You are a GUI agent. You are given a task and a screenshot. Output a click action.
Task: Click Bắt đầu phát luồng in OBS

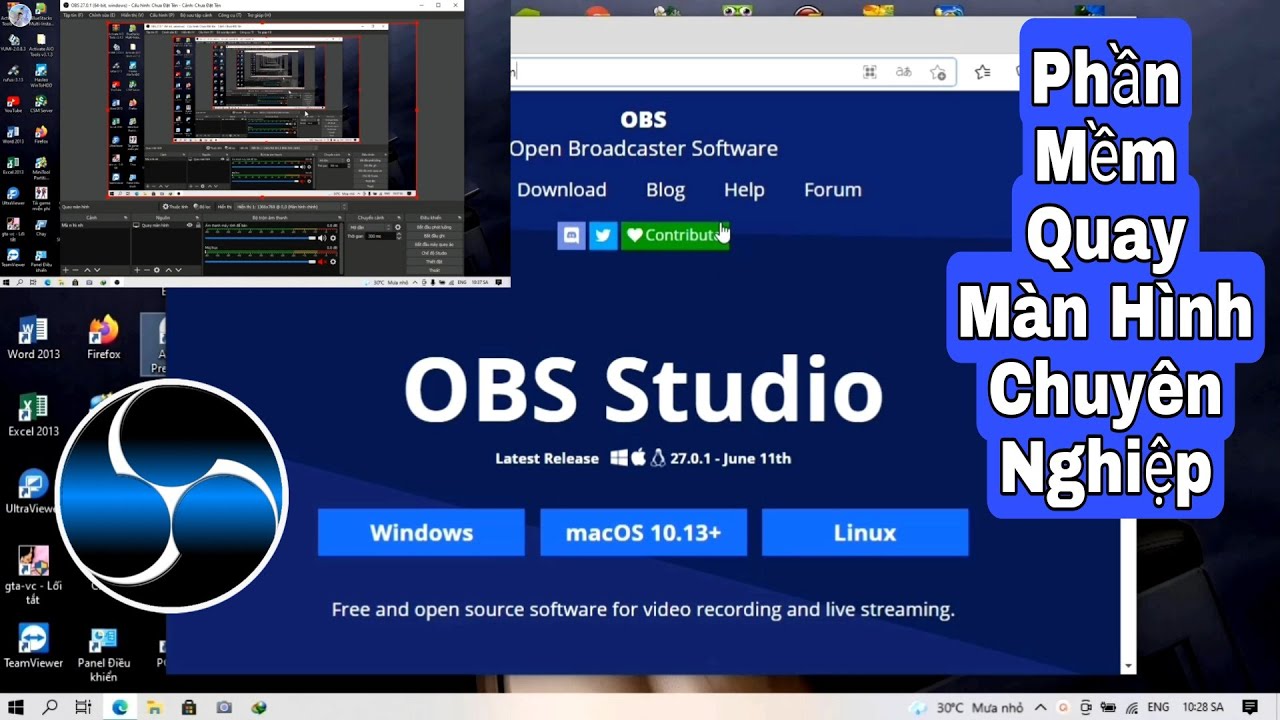pyautogui.click(x=434, y=227)
